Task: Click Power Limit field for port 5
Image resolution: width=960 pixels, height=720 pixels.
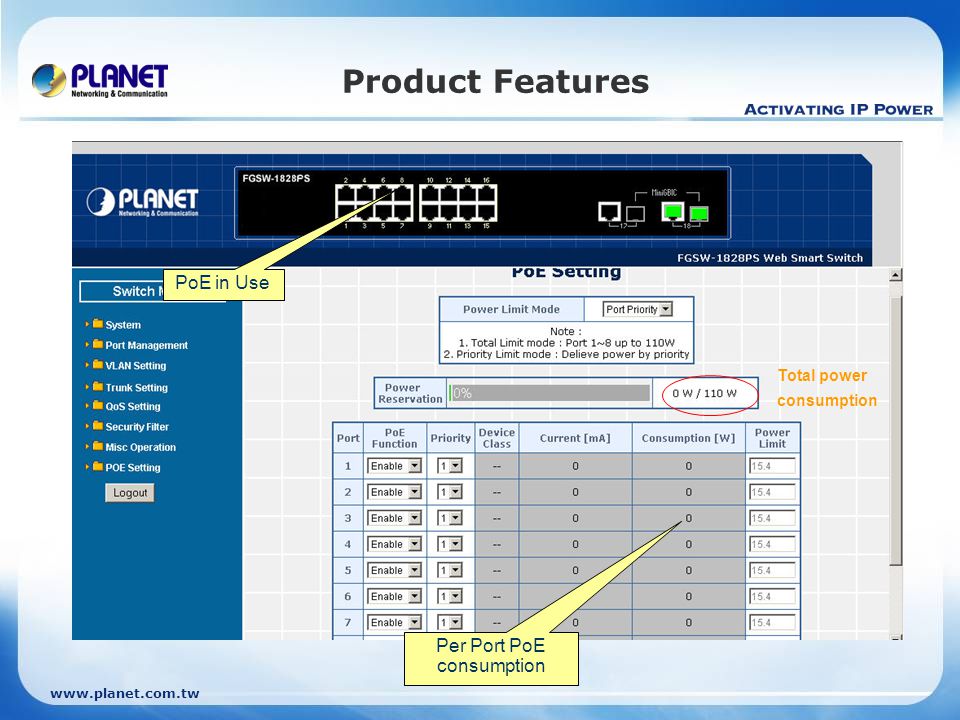Action: [x=772, y=570]
